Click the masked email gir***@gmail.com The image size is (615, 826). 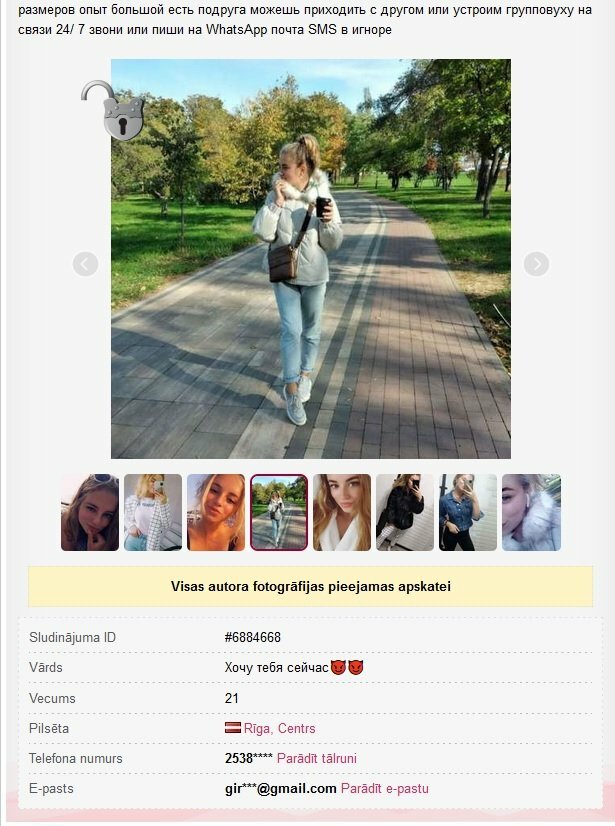pyautogui.click(x=280, y=789)
